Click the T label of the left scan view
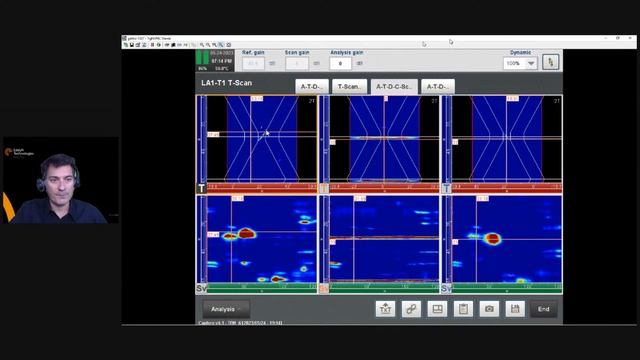The image size is (640, 360). 201,188
